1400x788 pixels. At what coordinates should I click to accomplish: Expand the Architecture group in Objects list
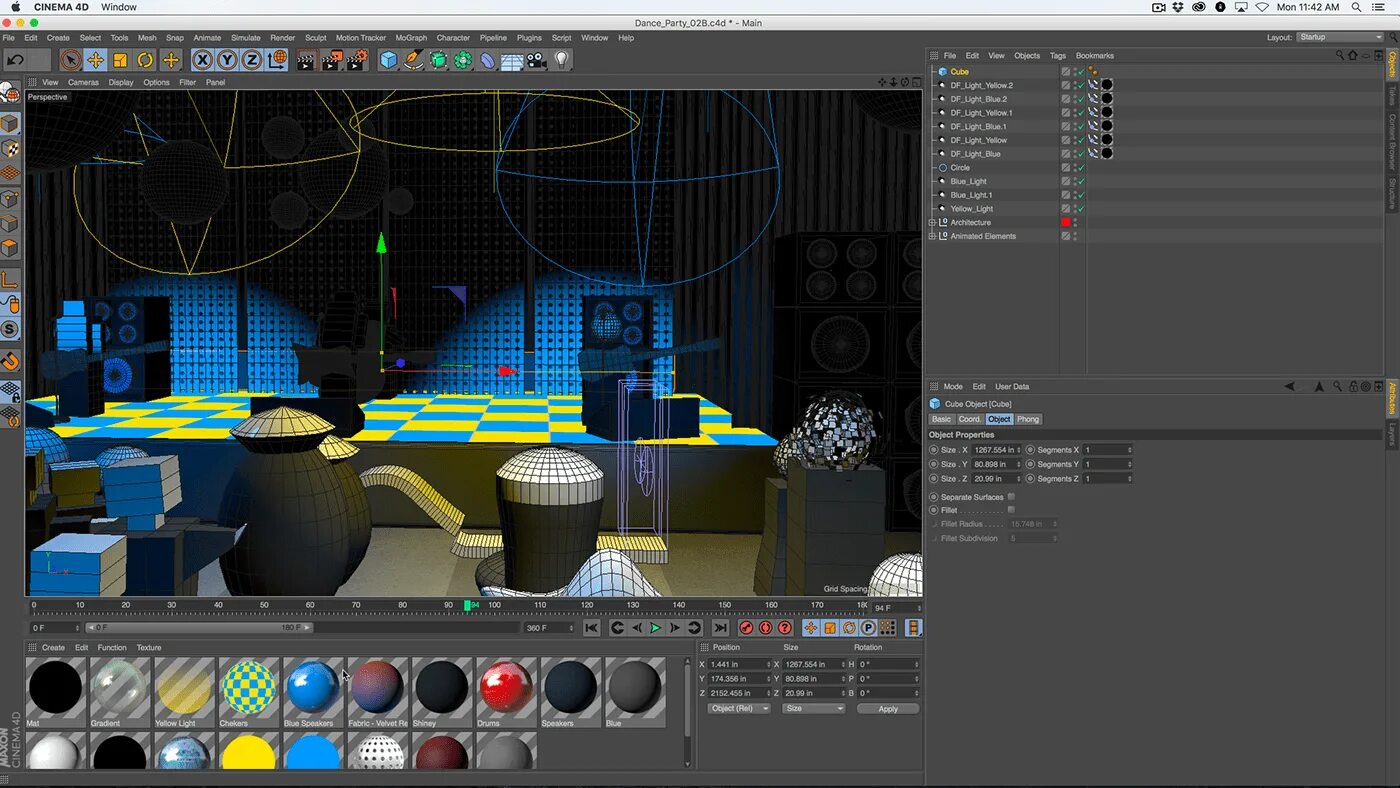(x=932, y=222)
